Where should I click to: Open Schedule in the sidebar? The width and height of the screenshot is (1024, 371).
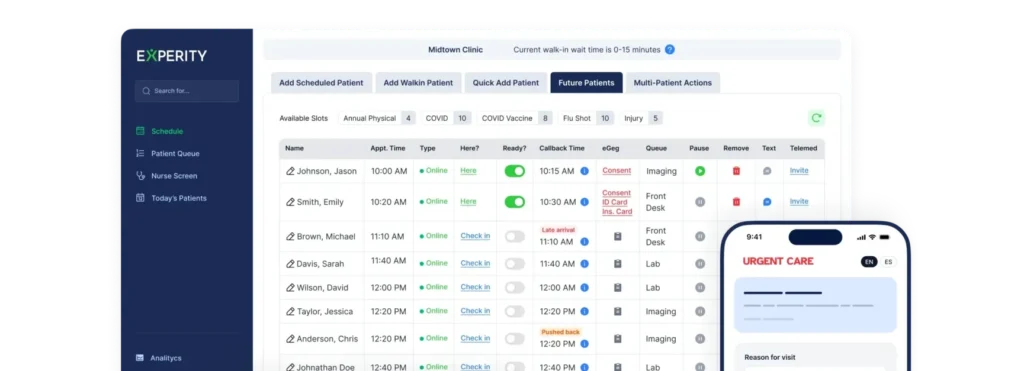click(x=159, y=131)
